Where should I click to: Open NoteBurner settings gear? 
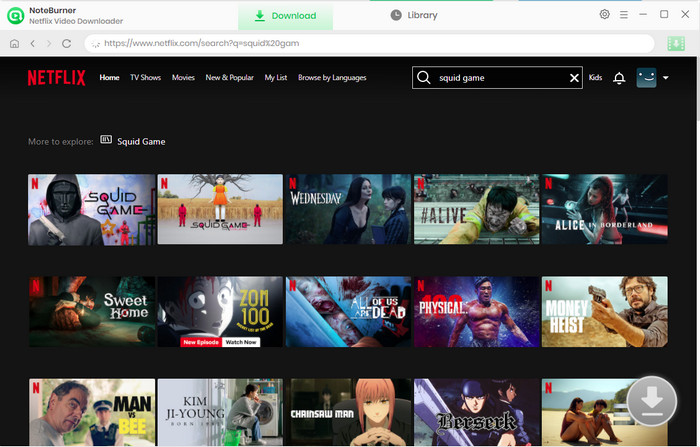pos(604,14)
